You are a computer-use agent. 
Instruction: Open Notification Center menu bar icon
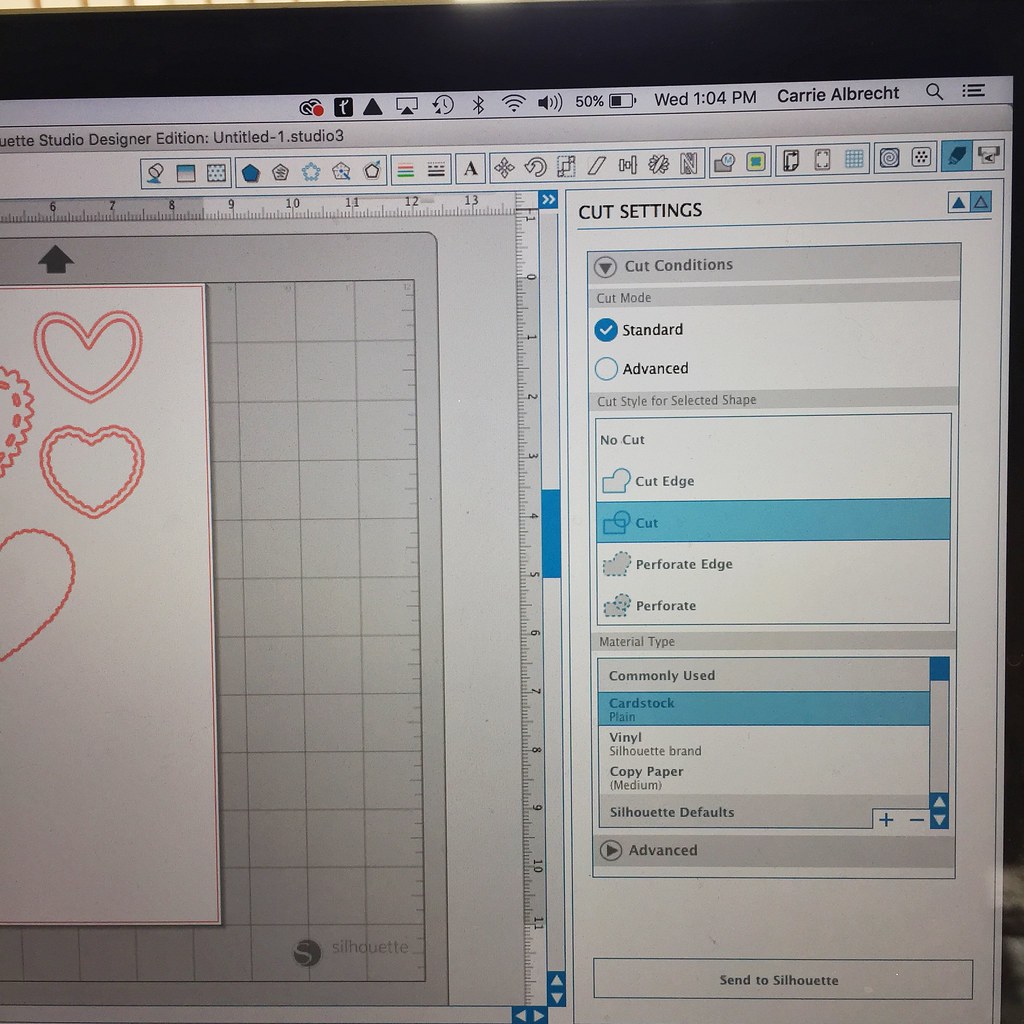973,91
